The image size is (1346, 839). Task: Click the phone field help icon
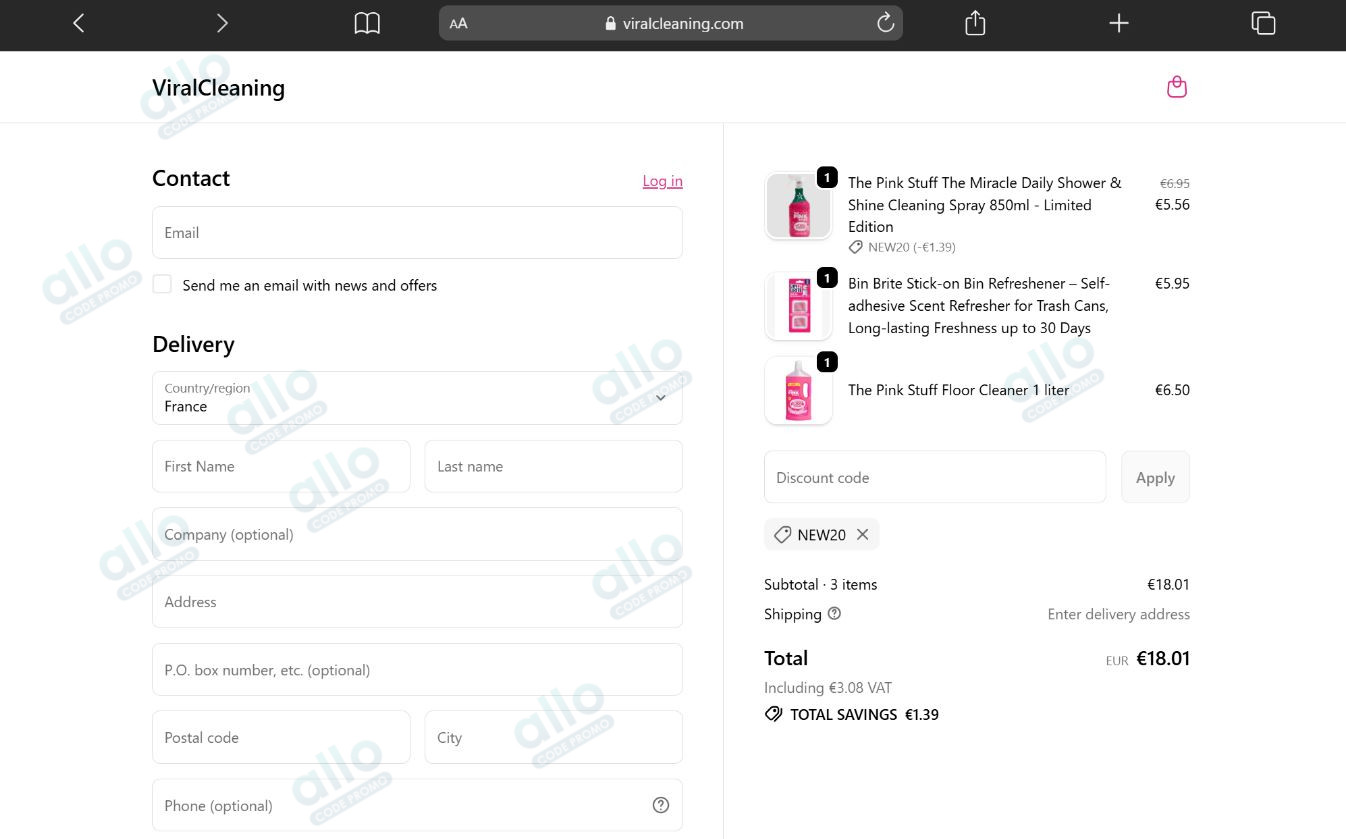click(x=660, y=805)
